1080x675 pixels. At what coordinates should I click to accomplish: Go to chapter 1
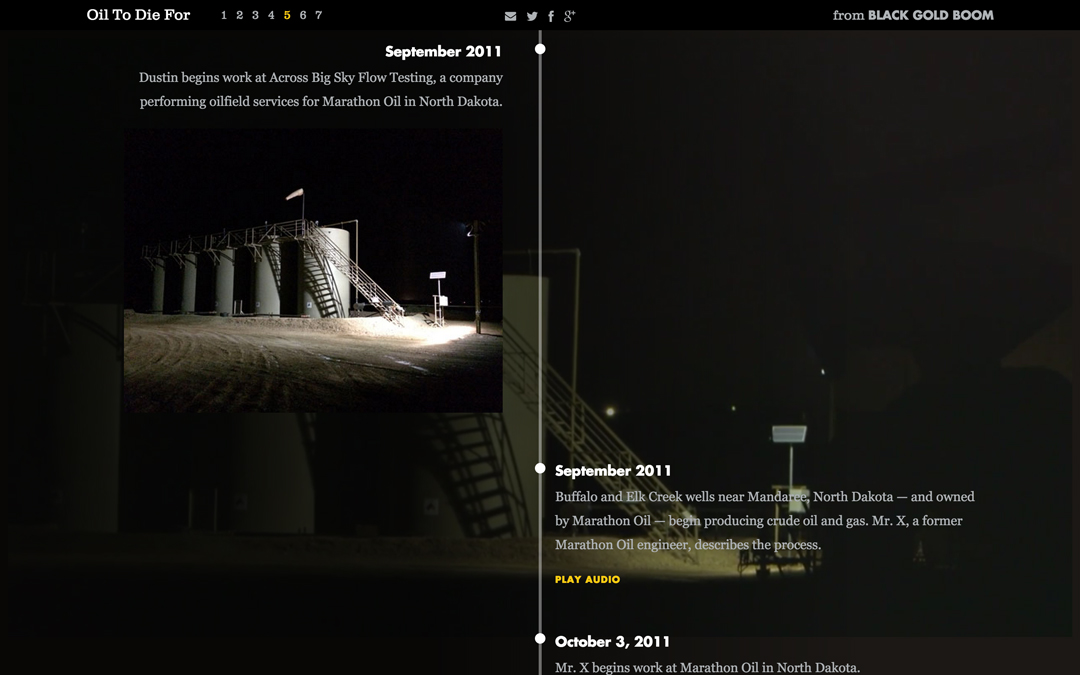pyautogui.click(x=224, y=15)
